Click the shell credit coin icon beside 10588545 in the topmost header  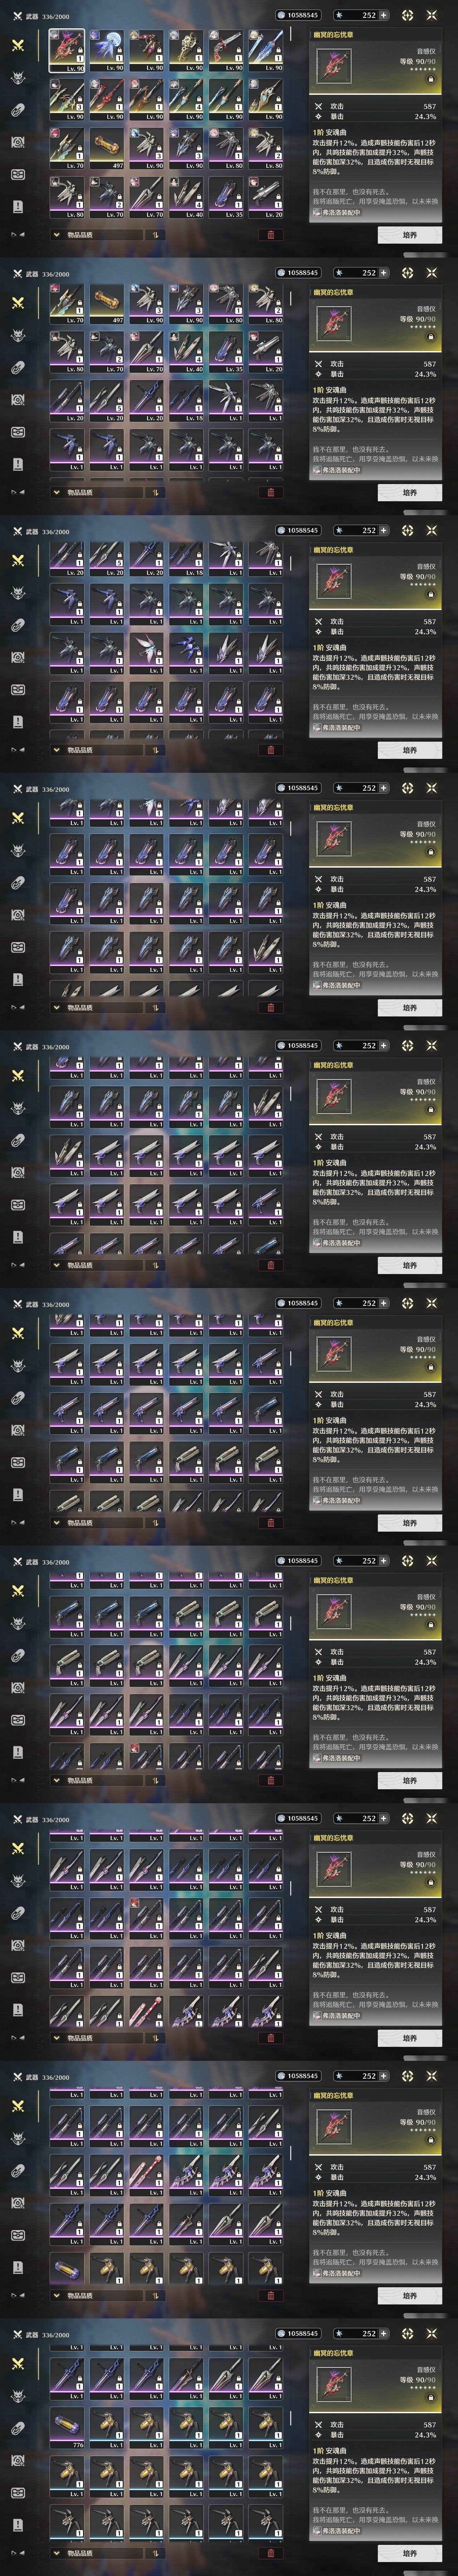(x=280, y=15)
